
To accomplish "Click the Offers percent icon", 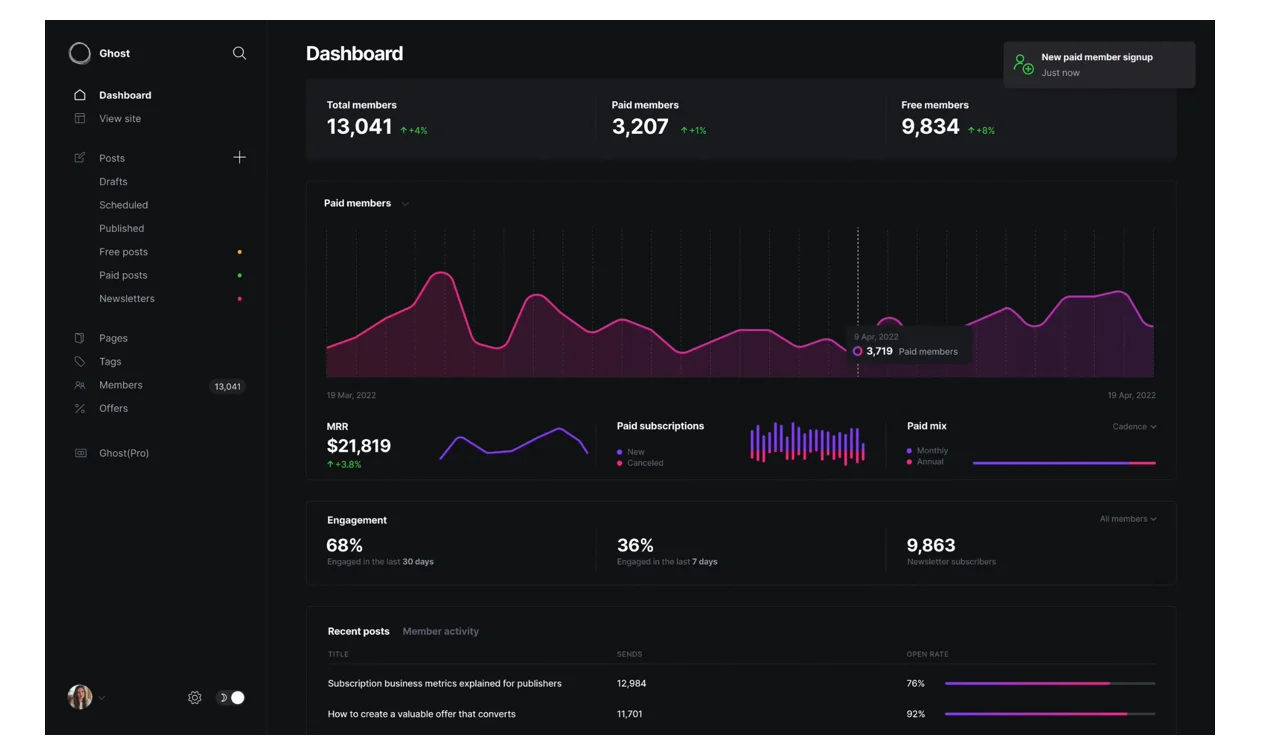I will pyautogui.click(x=79, y=408).
